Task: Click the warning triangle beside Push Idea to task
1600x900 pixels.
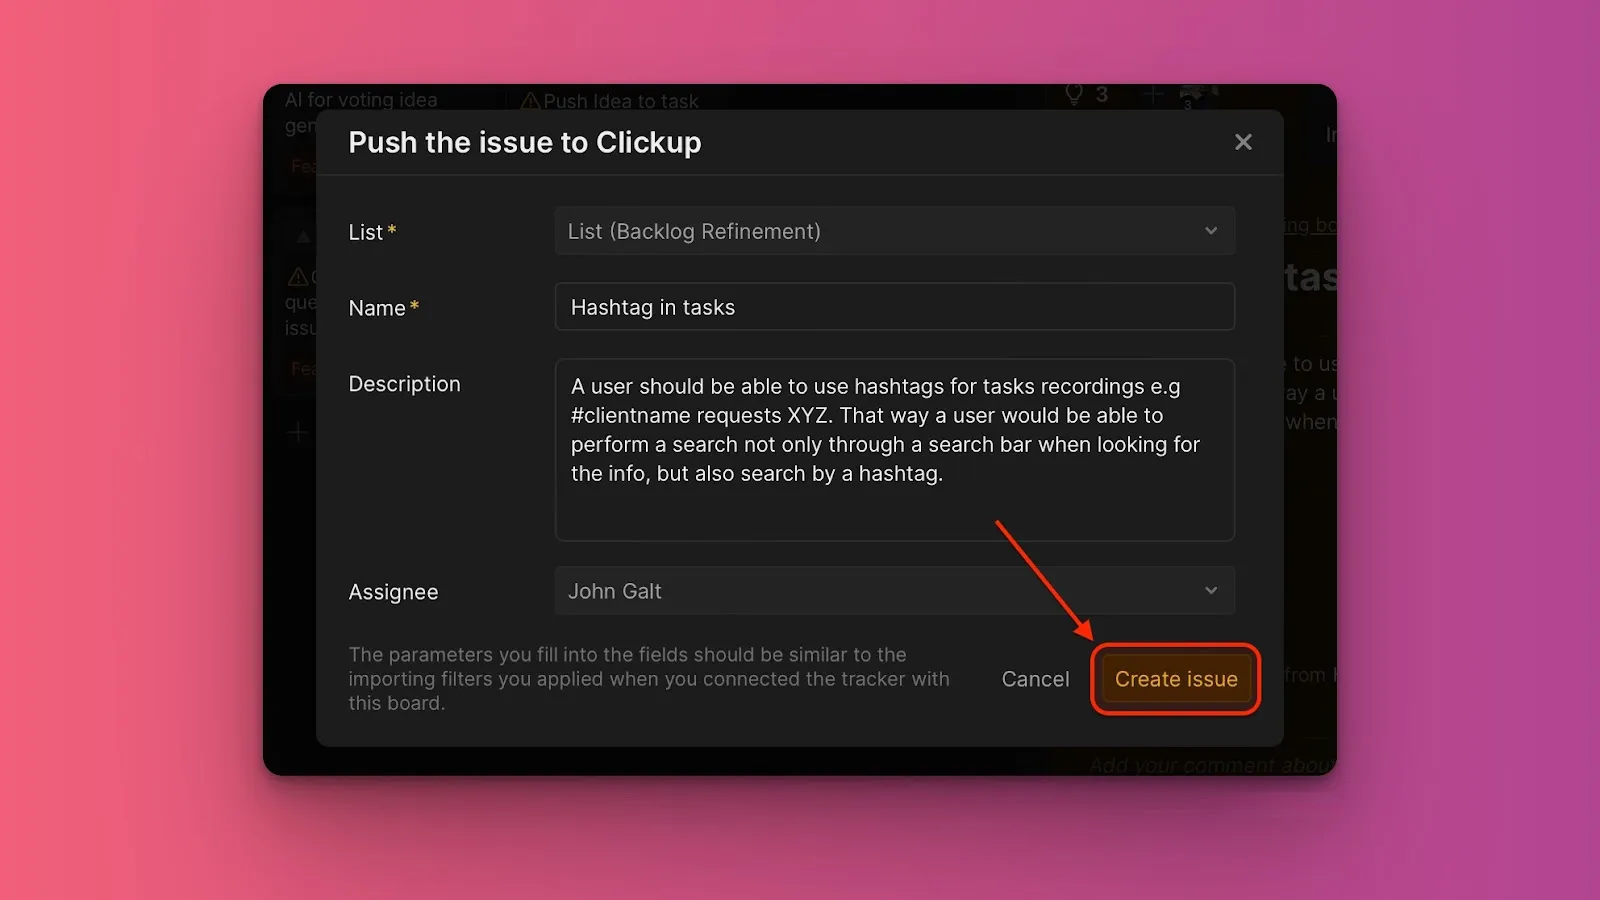Action: 530,101
